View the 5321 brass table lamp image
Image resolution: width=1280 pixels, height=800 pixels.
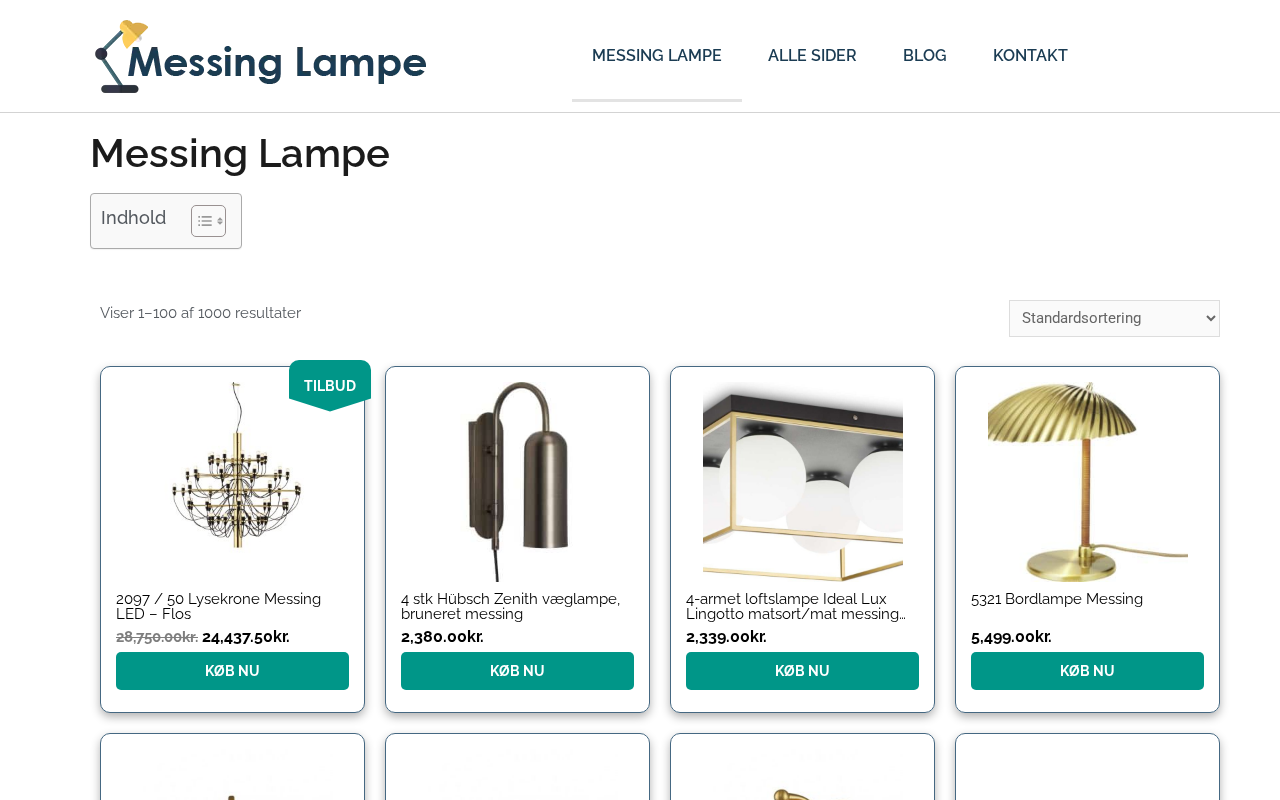tap(1088, 481)
